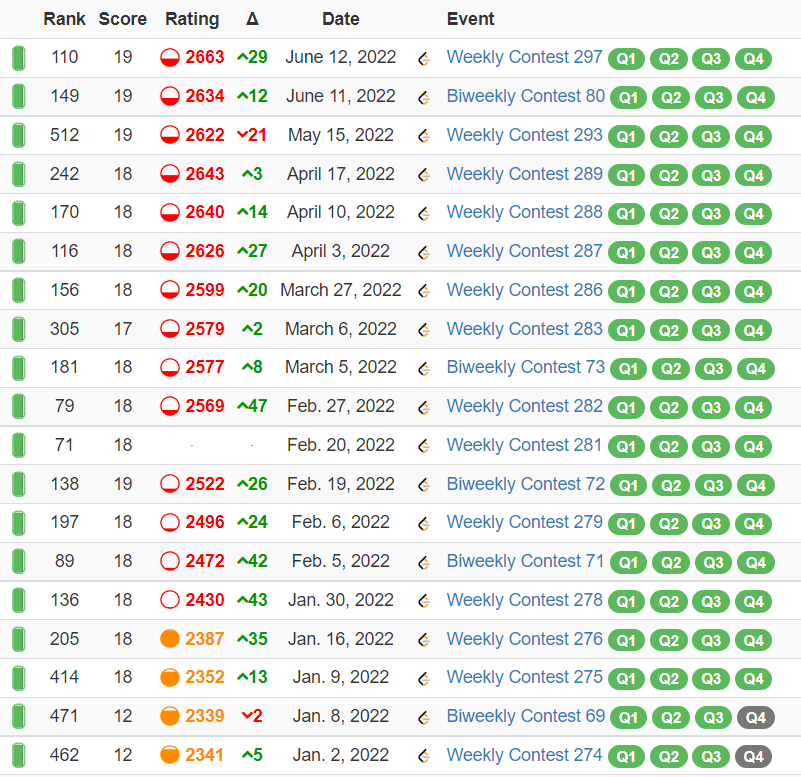Click the Date column header
The image size is (801, 777).
341,19
